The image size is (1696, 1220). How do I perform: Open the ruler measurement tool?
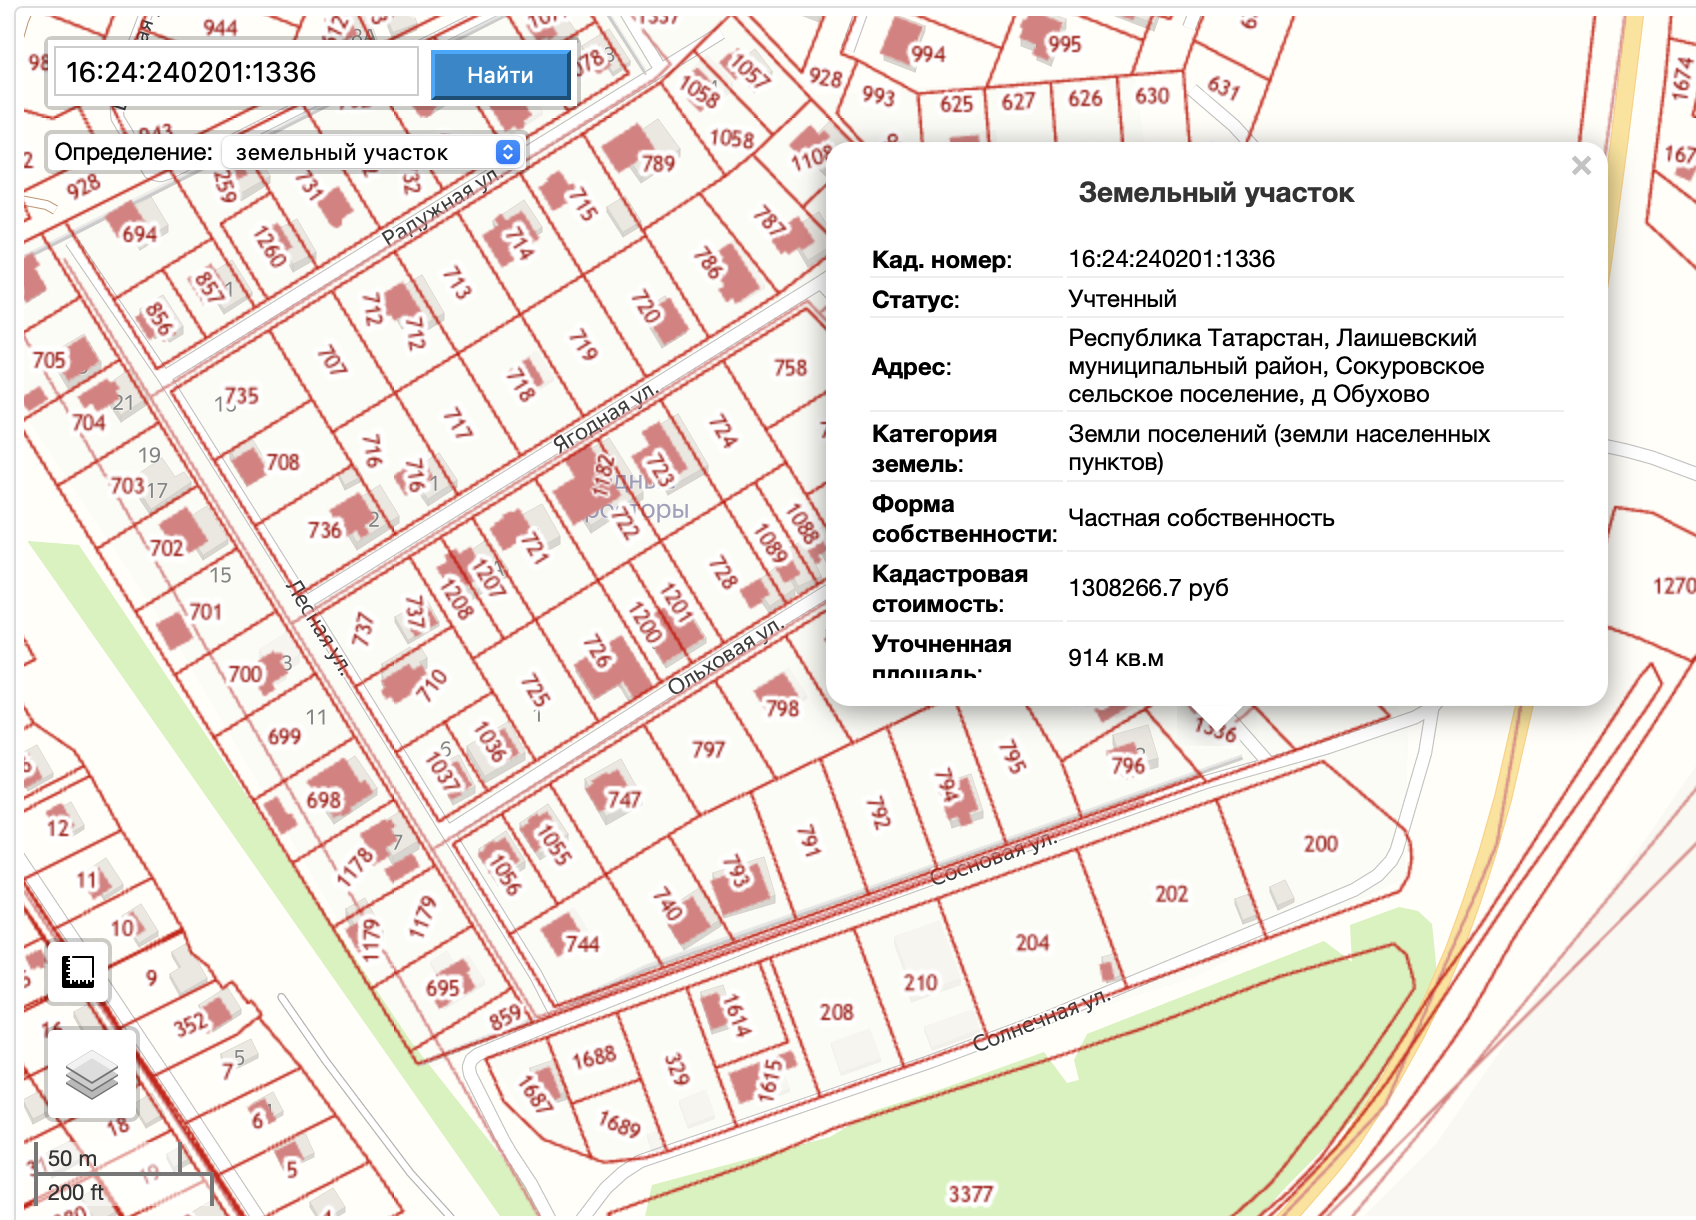pos(78,971)
